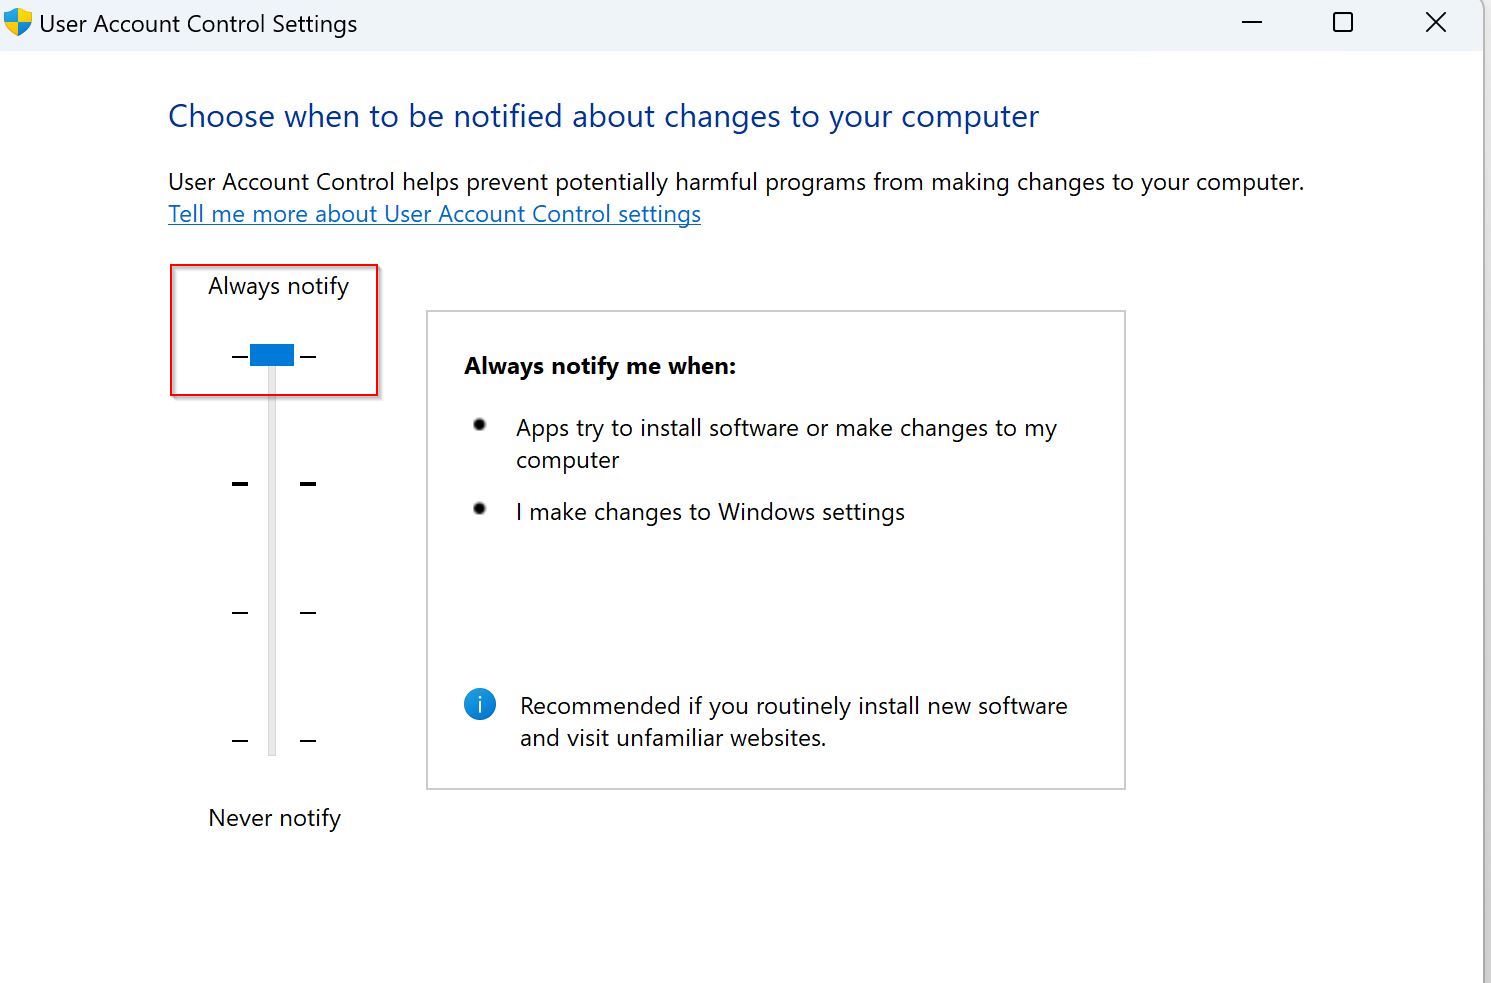Click the UAC shield icon in the title bar
This screenshot has height=983, width=1491.
pos(18,23)
